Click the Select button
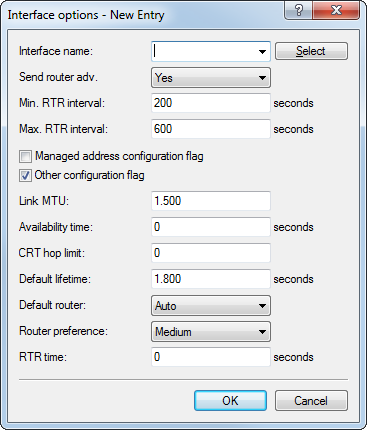This screenshot has width=367, height=430. click(311, 51)
